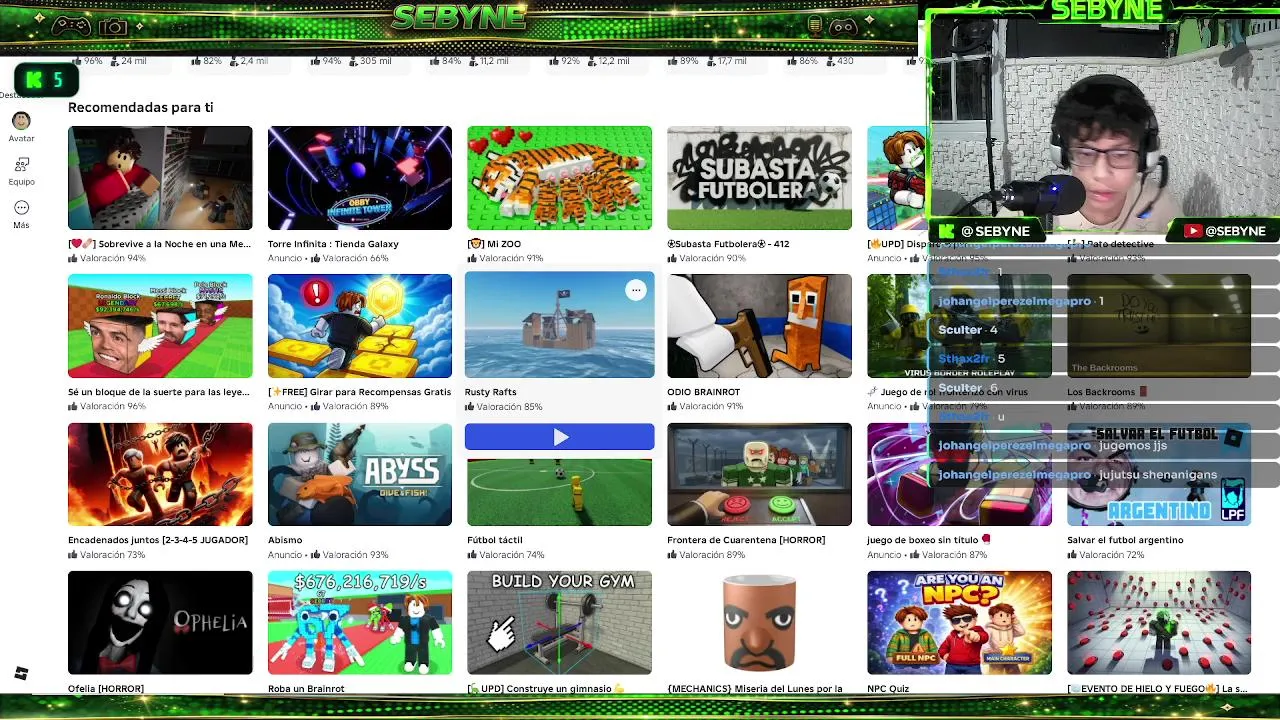1280x720 pixels.
Task: Click Valoración 73% under Encadenados juntos
Action: [x=107, y=555]
